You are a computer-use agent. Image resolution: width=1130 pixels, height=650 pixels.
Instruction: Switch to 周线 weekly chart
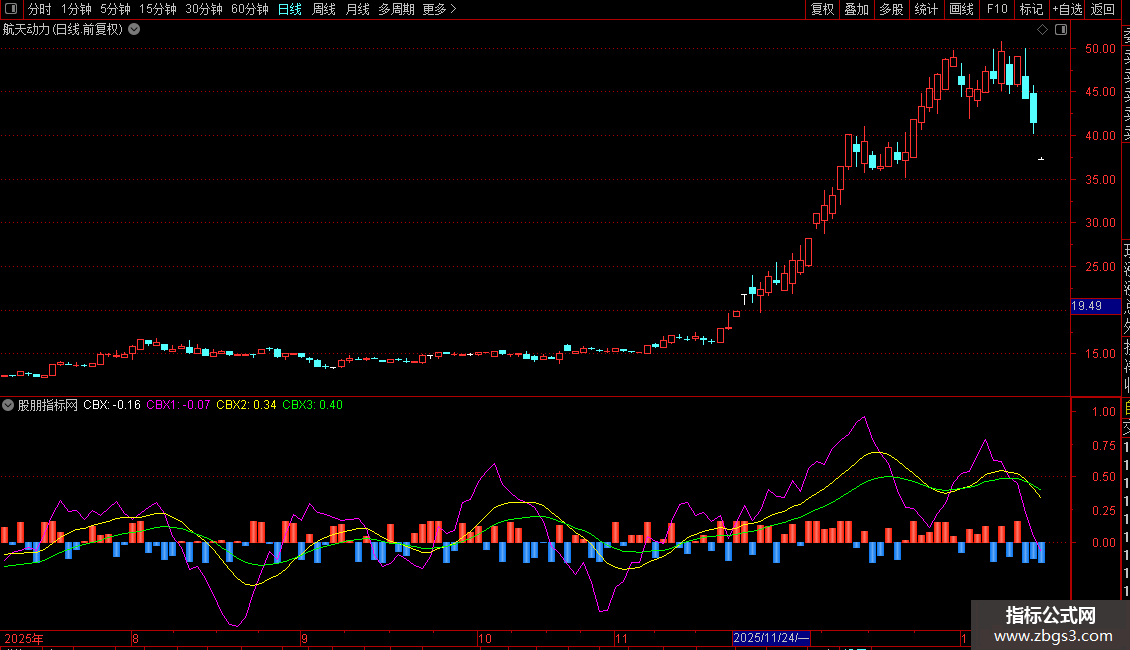pyautogui.click(x=324, y=9)
